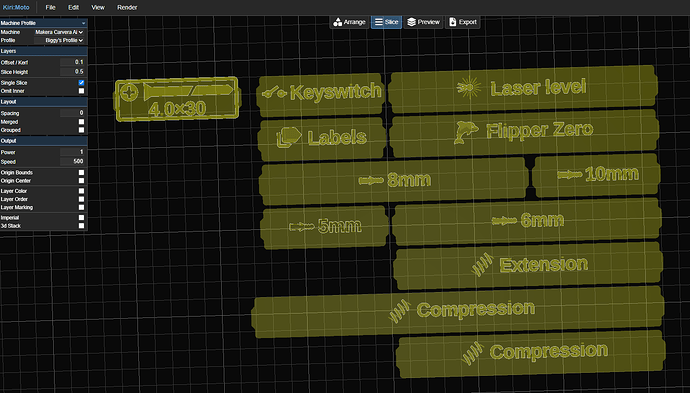This screenshot has height=393, width=690.
Task: Edit the Spacing value field
Action: click(x=72, y=113)
